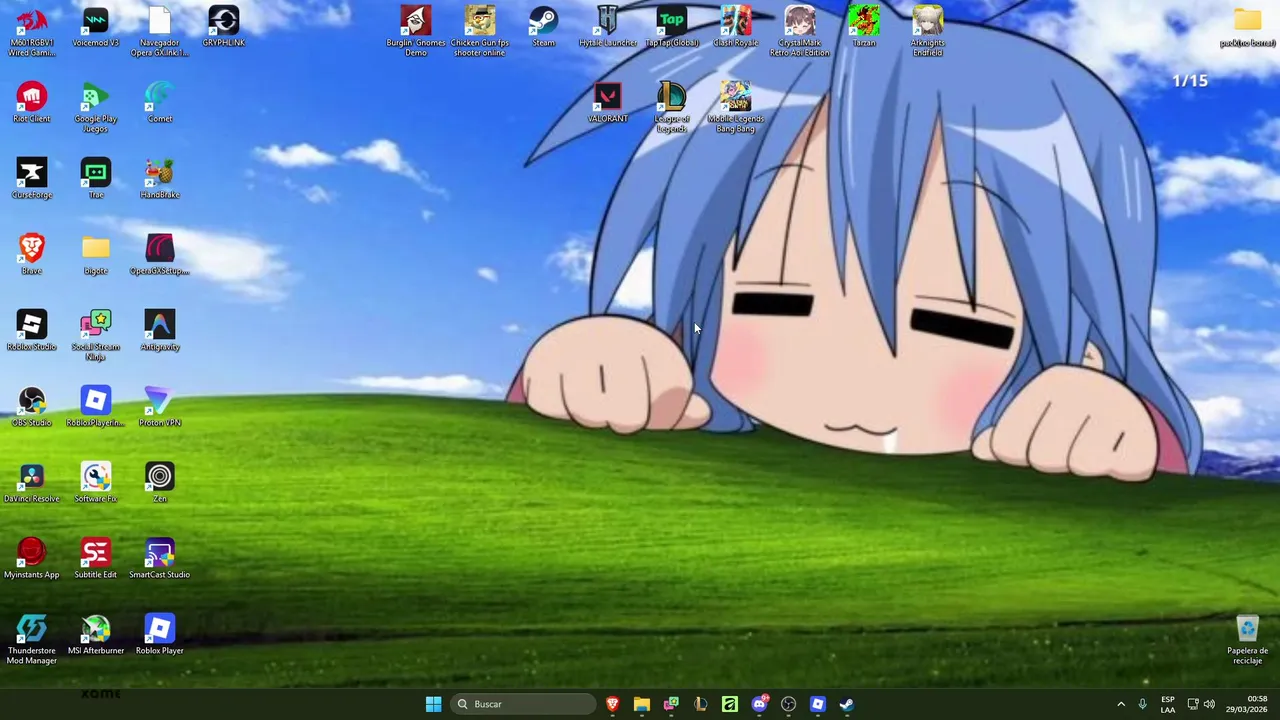Screen dimensions: 1280x720
Task: Select the RobloxPlayerInstaller icon
Action: point(95,408)
